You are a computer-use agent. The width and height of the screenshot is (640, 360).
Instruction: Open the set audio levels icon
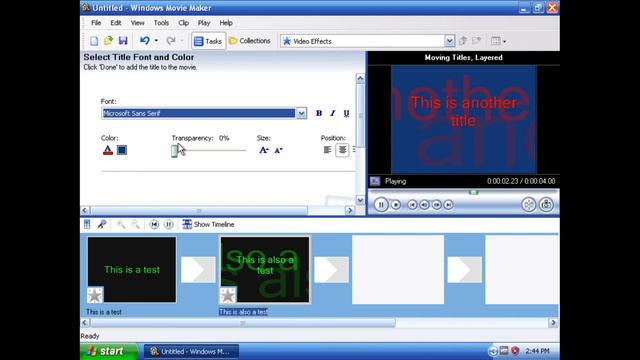pos(87,224)
